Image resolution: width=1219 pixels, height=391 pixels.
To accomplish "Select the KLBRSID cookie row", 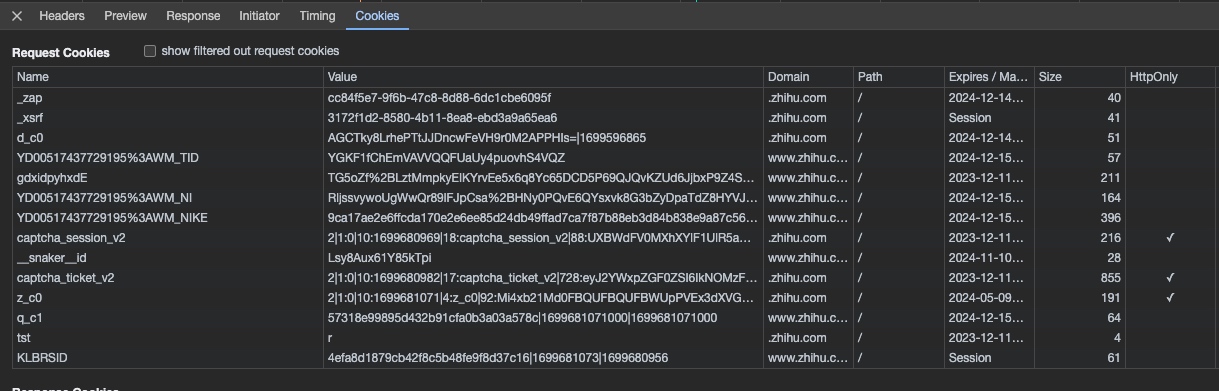I will click(x=613, y=358).
